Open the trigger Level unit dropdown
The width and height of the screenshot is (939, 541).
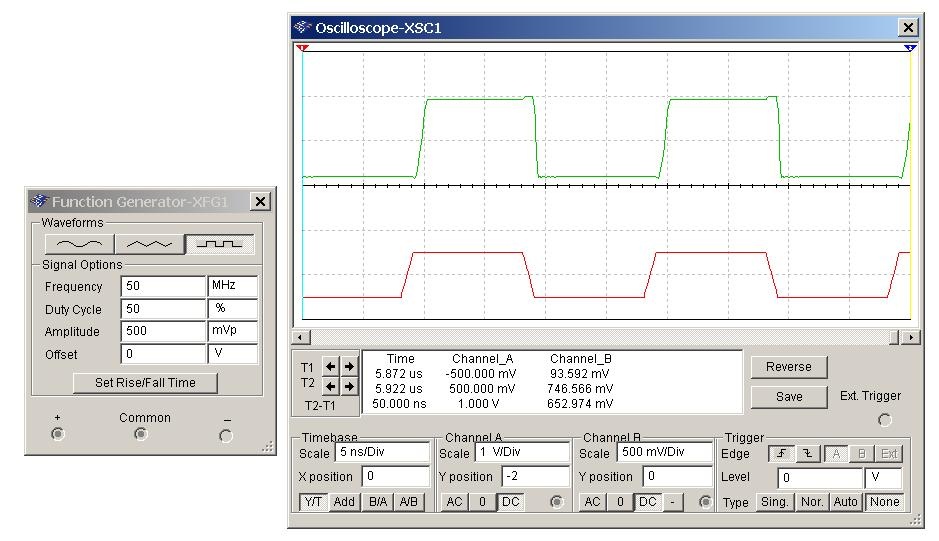click(x=883, y=478)
